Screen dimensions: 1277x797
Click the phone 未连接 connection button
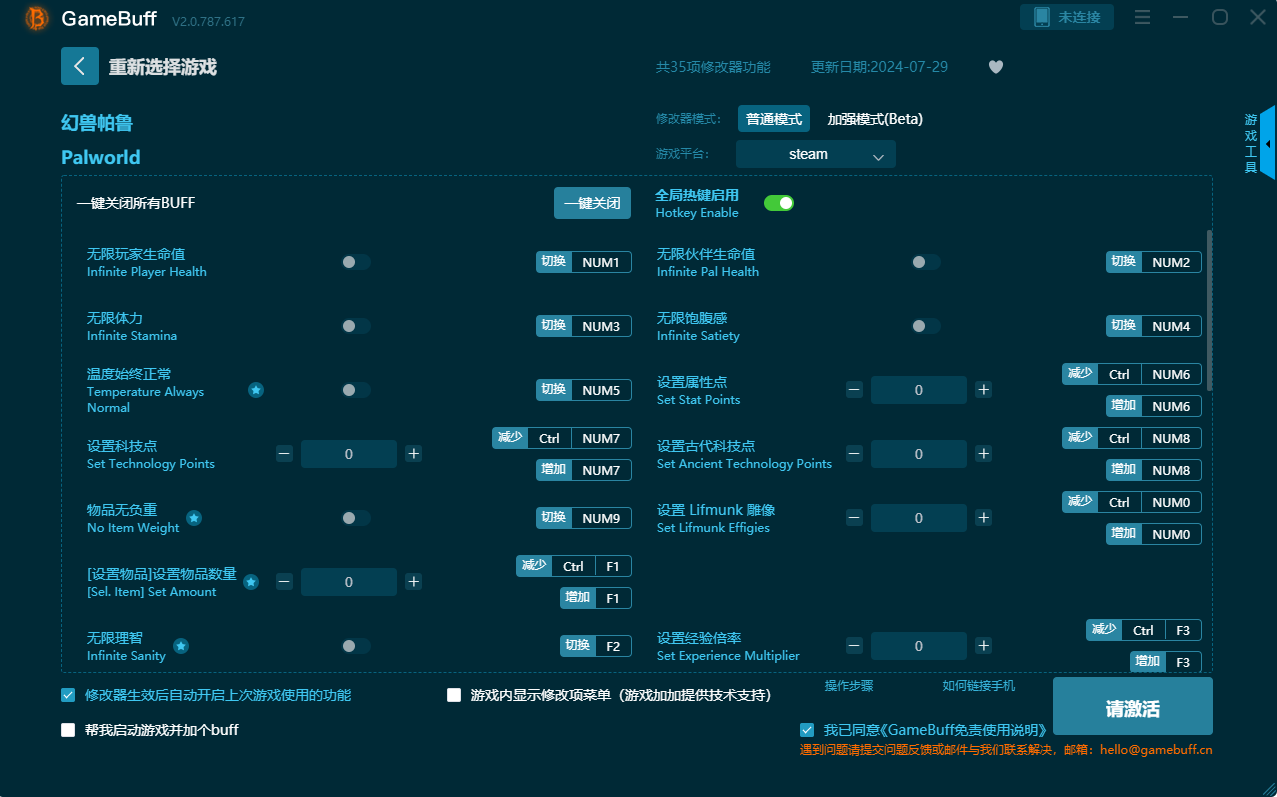[x=1066, y=17]
